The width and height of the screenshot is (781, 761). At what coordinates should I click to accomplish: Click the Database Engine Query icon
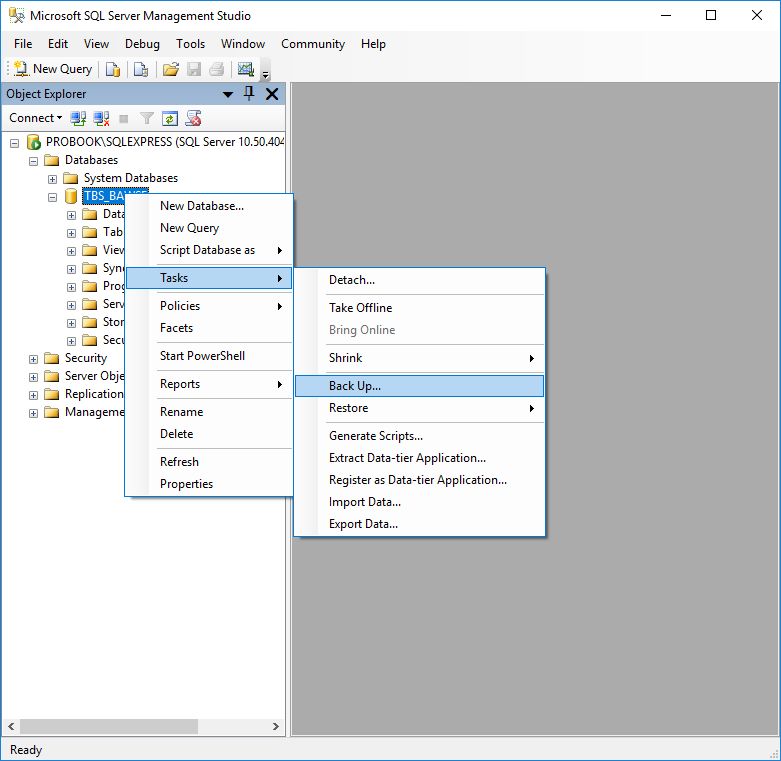(x=113, y=69)
